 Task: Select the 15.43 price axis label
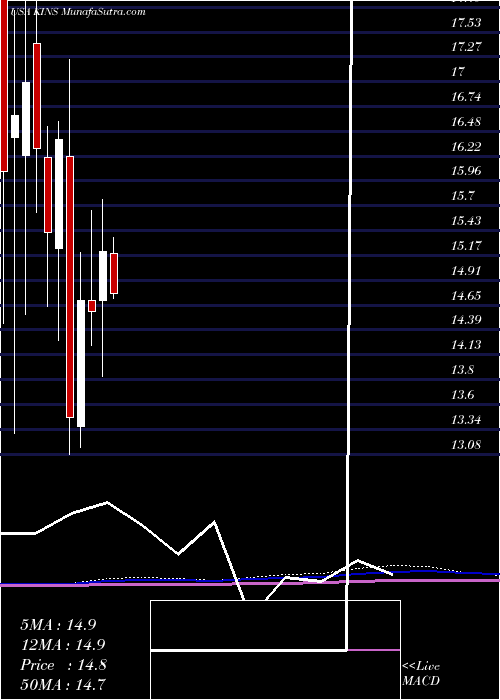[466, 221]
